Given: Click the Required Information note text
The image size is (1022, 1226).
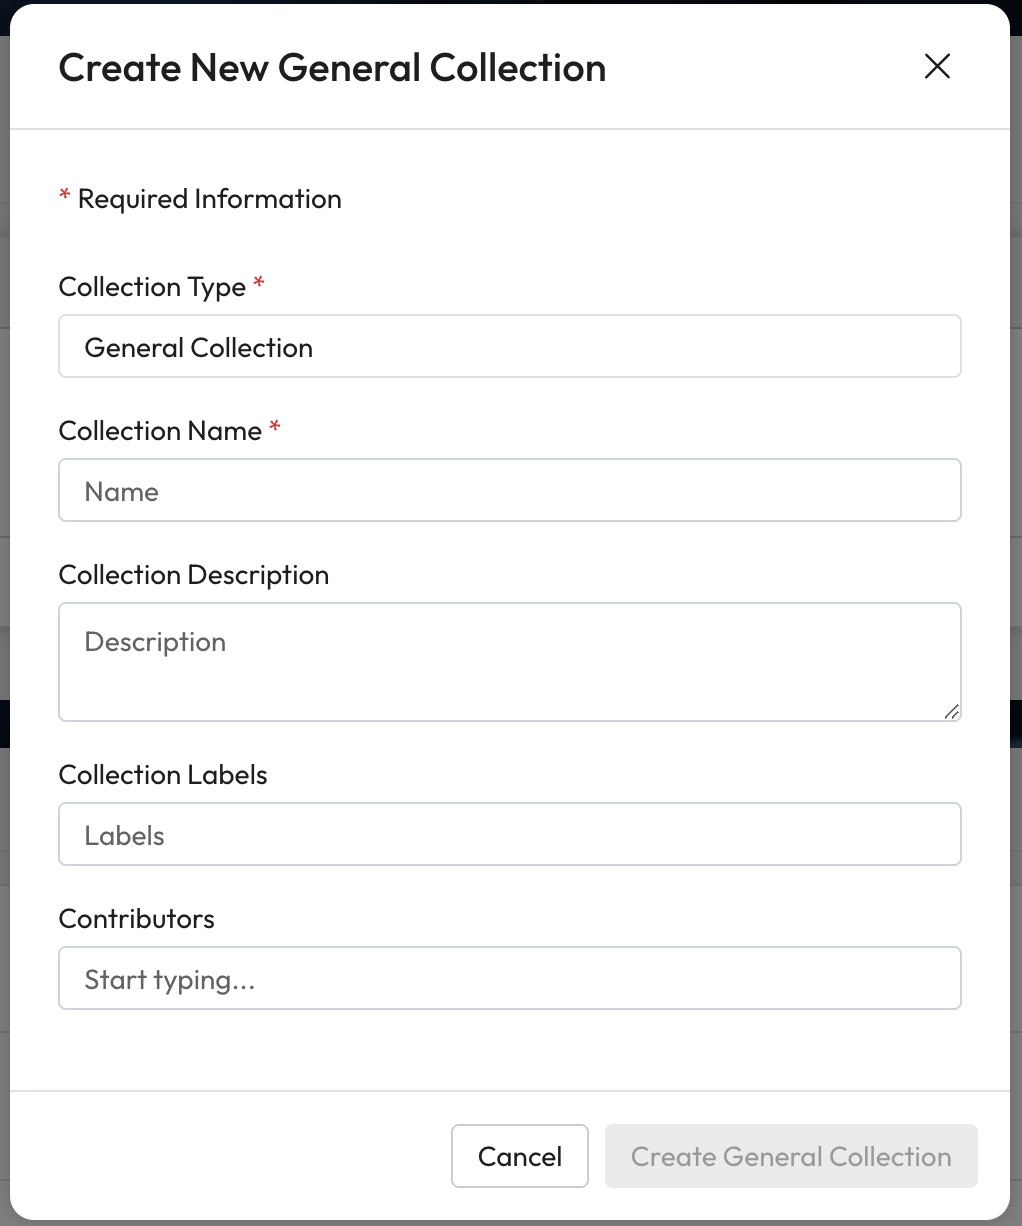Looking at the screenshot, I should [209, 199].
